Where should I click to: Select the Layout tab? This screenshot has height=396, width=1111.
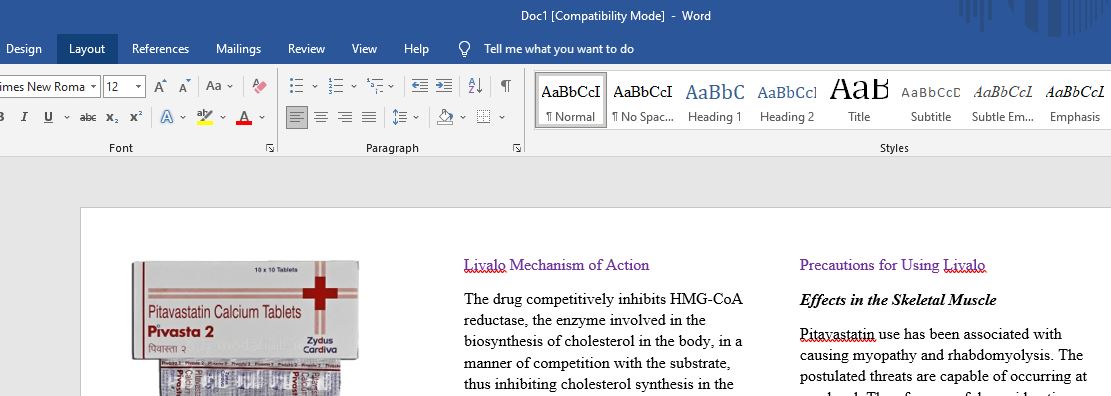coord(87,49)
